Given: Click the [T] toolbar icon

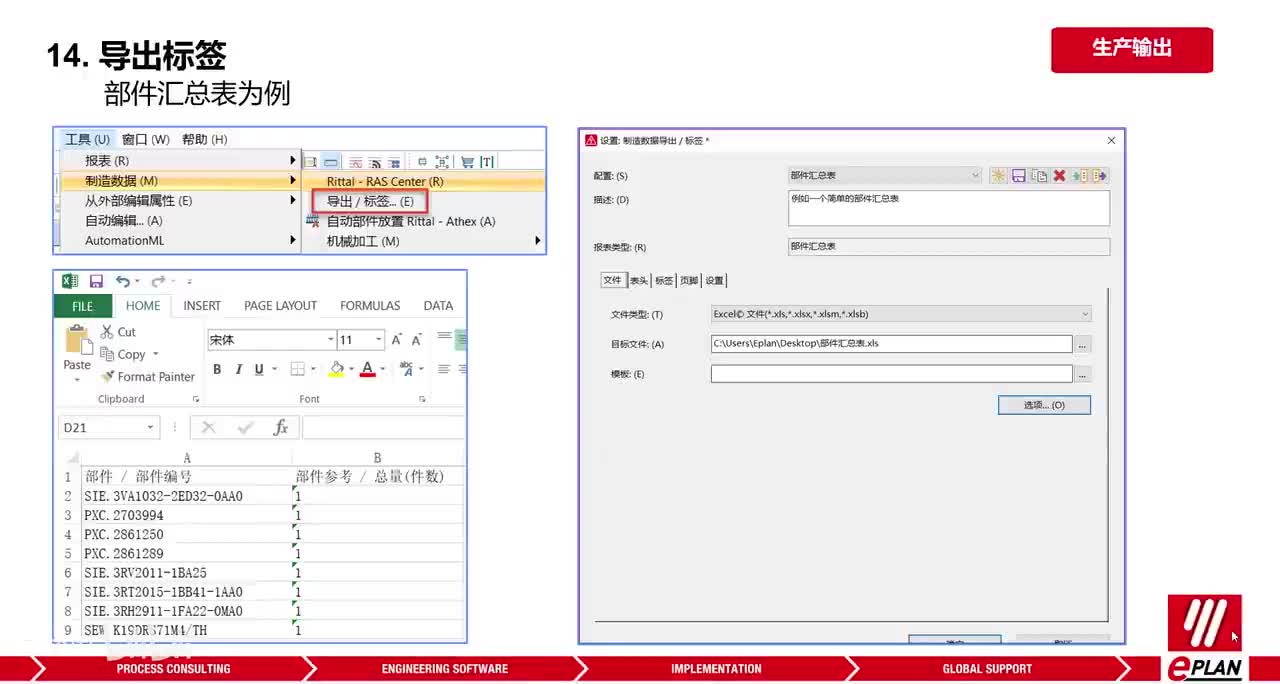Looking at the screenshot, I should coord(487,162).
